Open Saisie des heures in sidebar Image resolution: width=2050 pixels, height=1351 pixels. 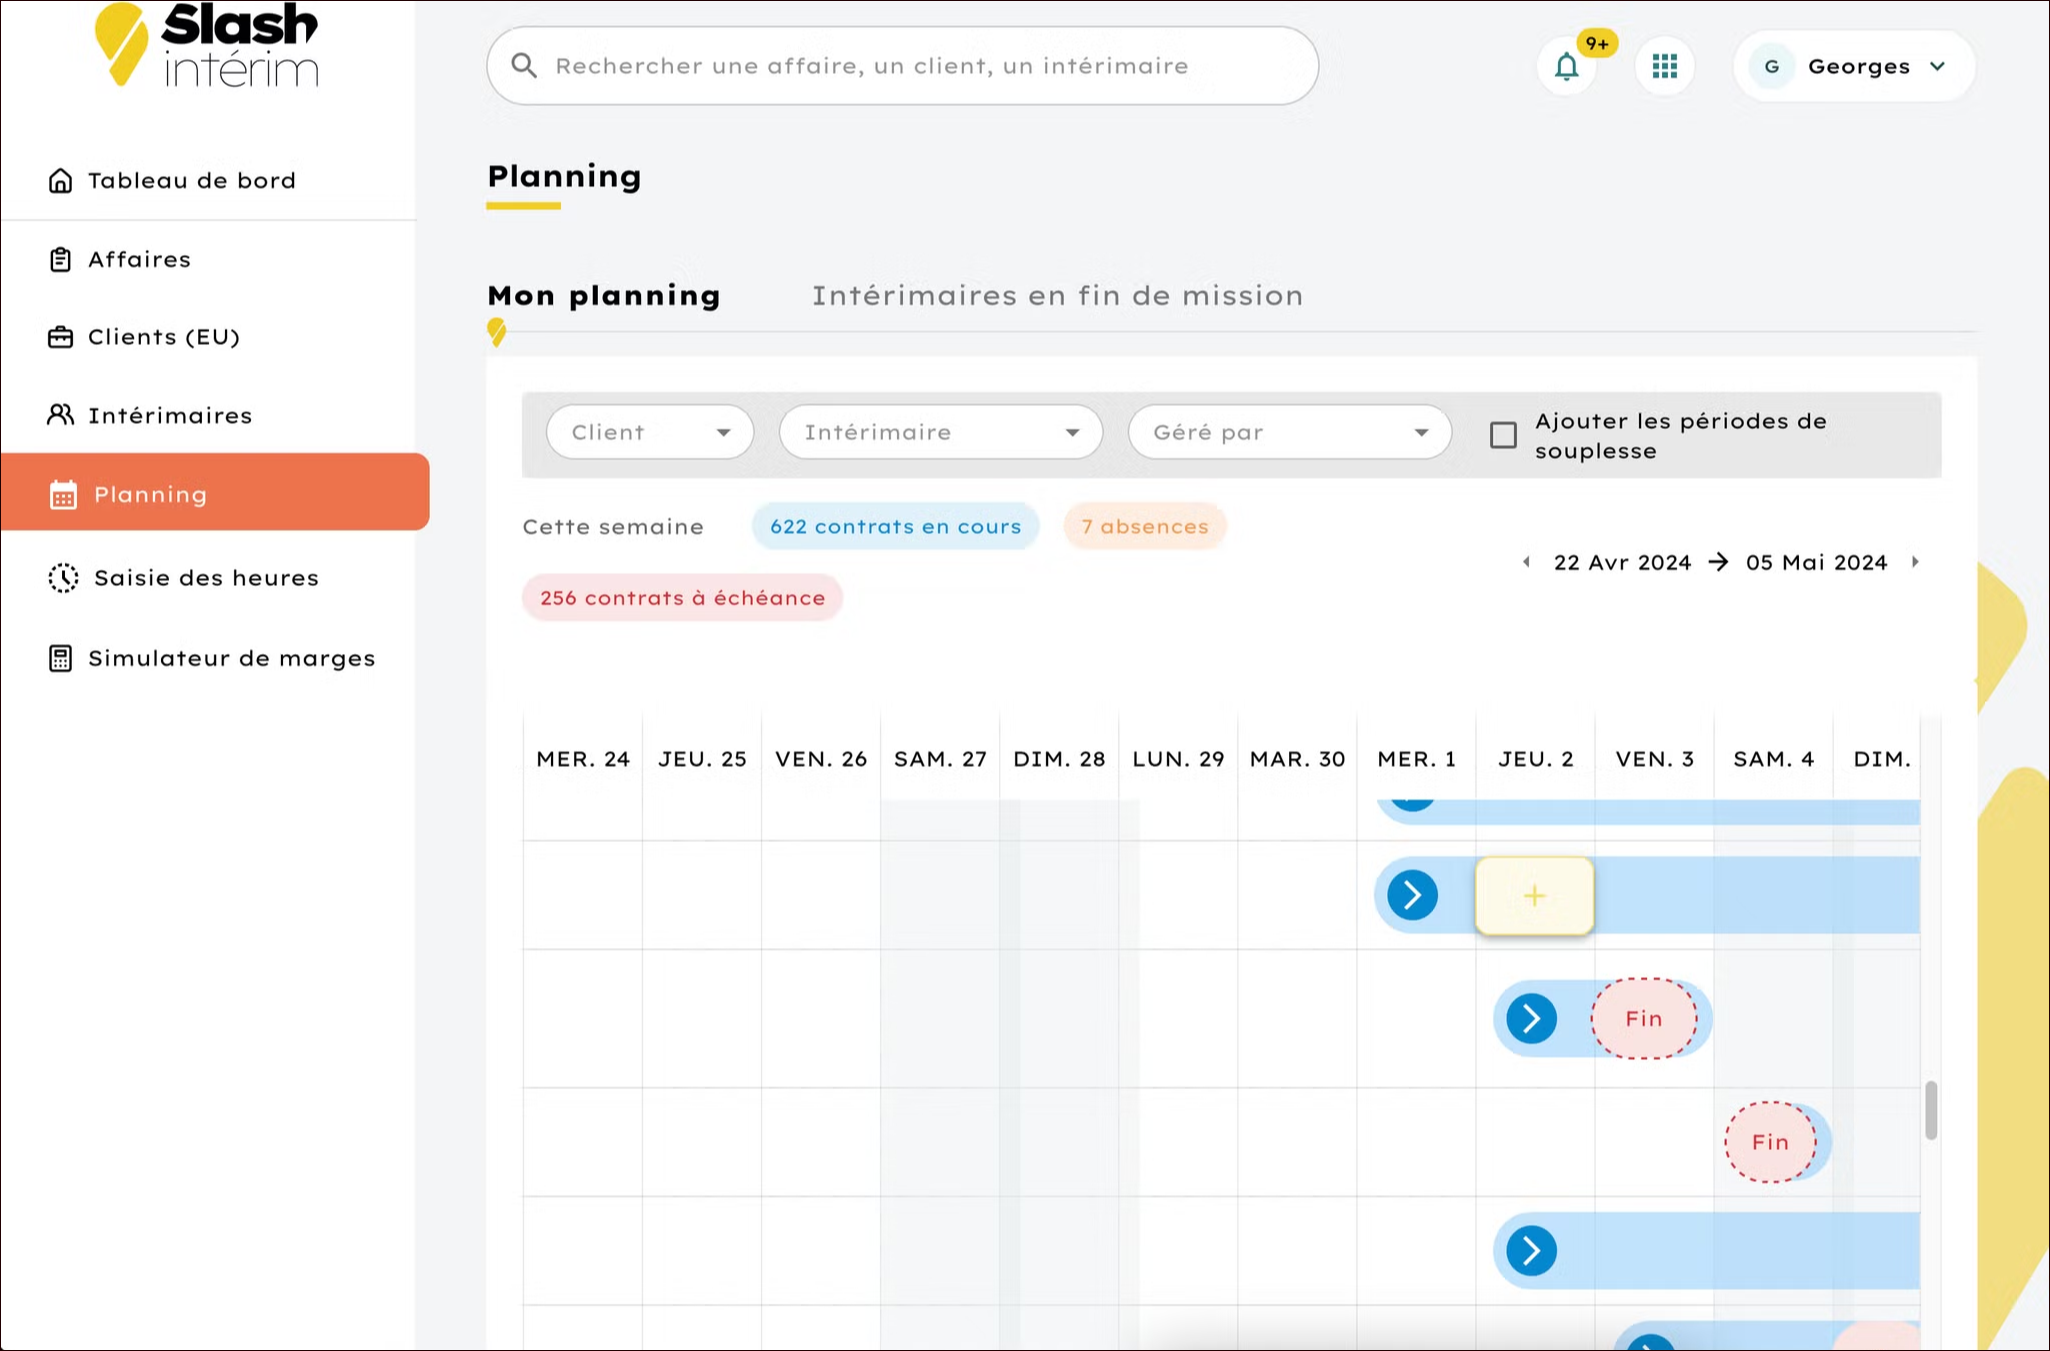(x=208, y=578)
